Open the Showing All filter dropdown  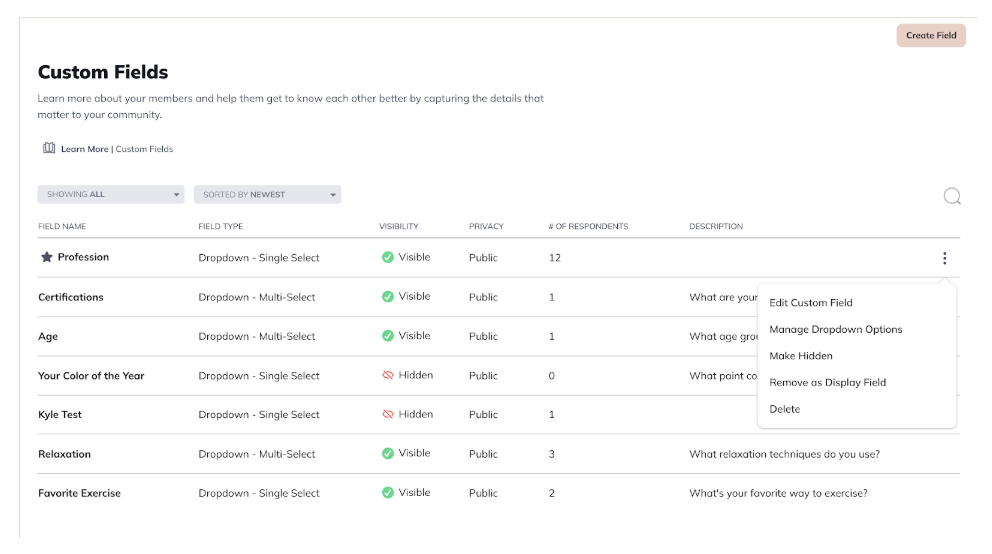111,195
